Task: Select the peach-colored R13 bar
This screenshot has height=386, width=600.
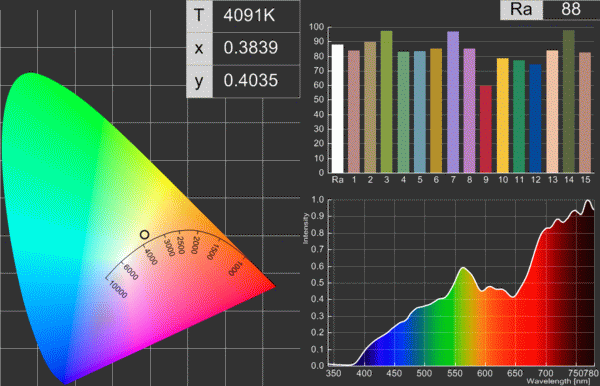Action: point(552,111)
